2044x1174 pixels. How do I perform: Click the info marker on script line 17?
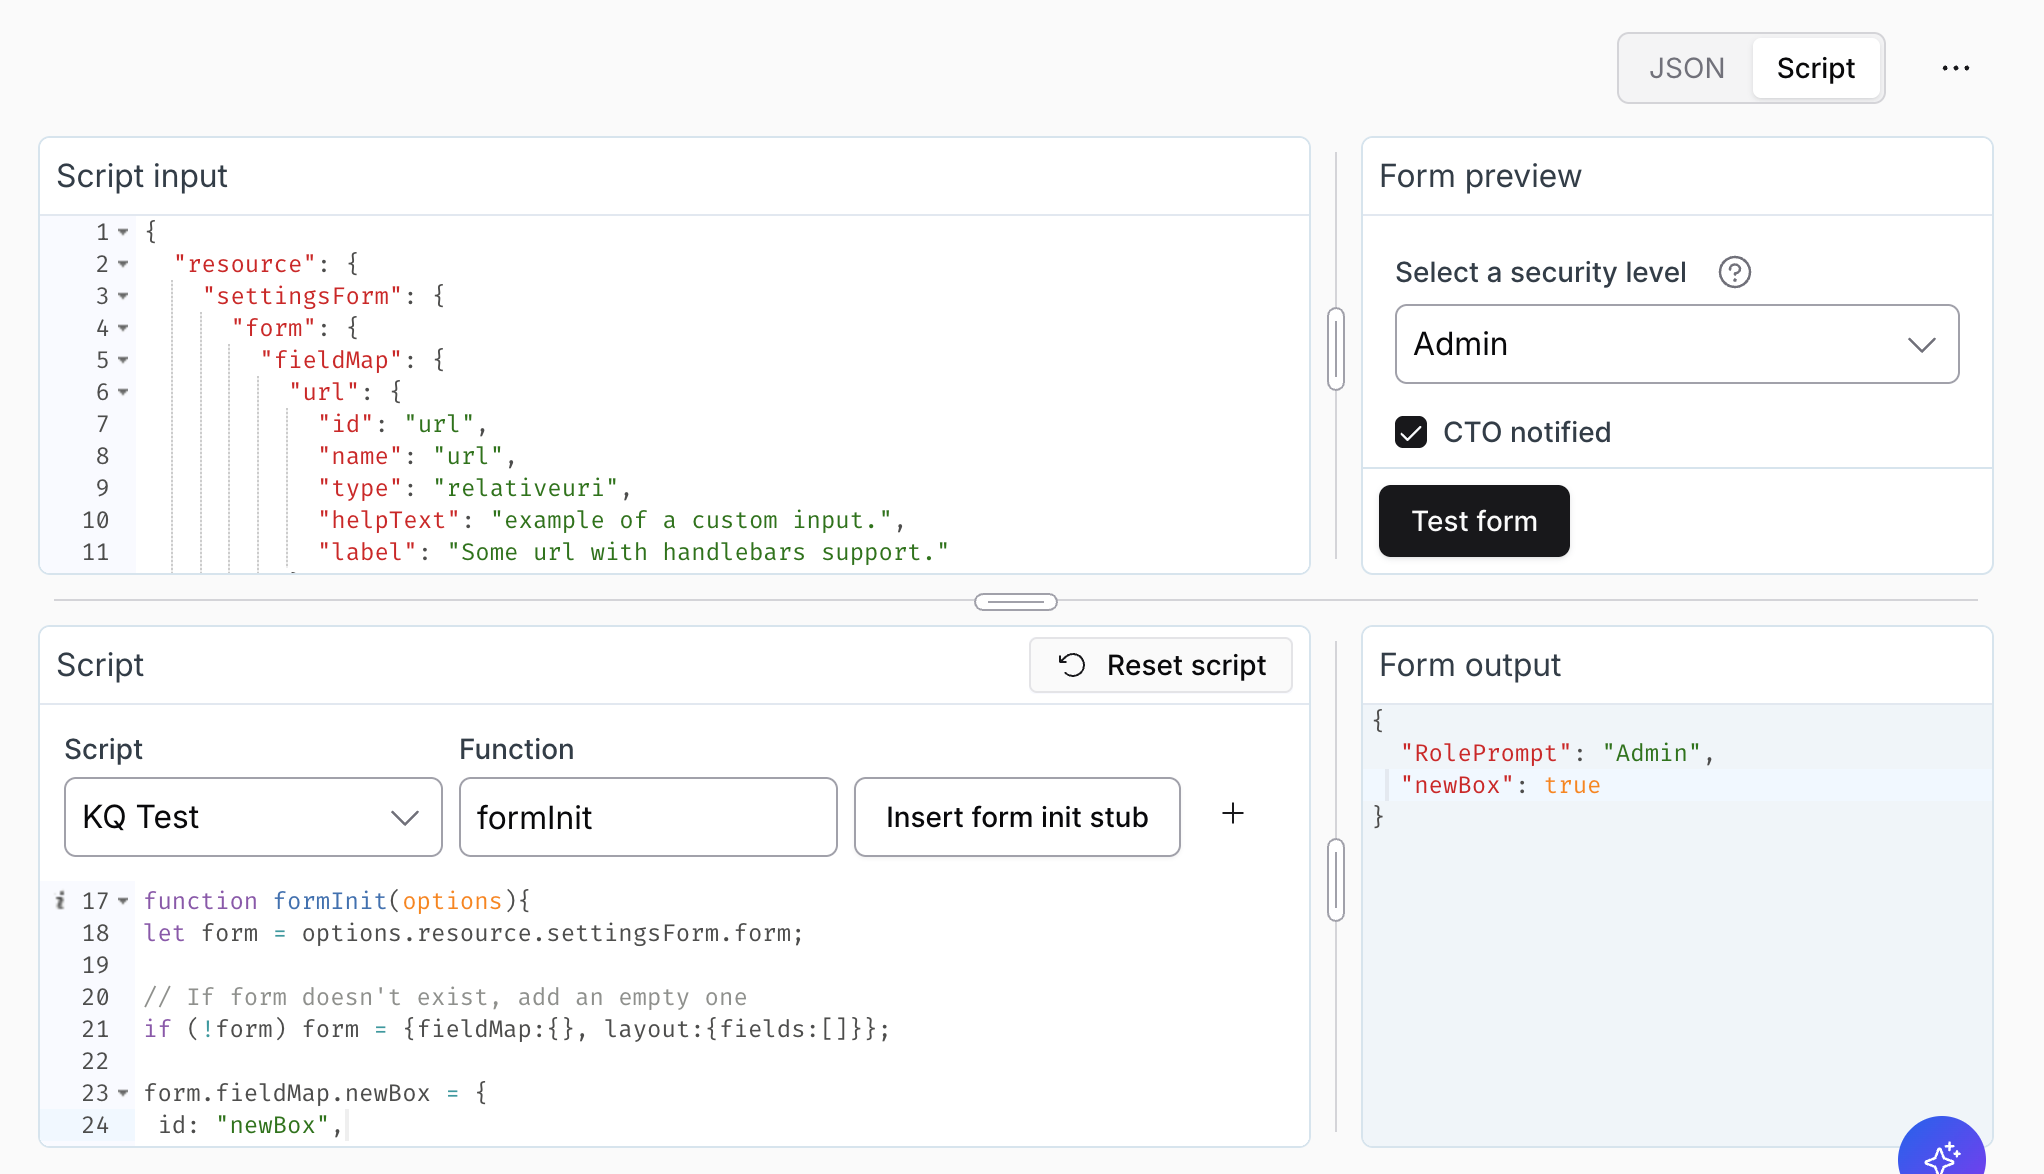[60, 901]
